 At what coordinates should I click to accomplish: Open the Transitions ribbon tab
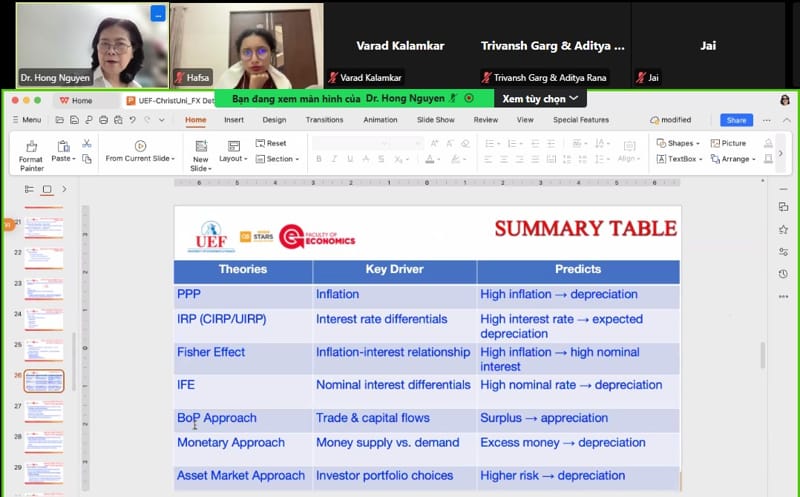324,120
